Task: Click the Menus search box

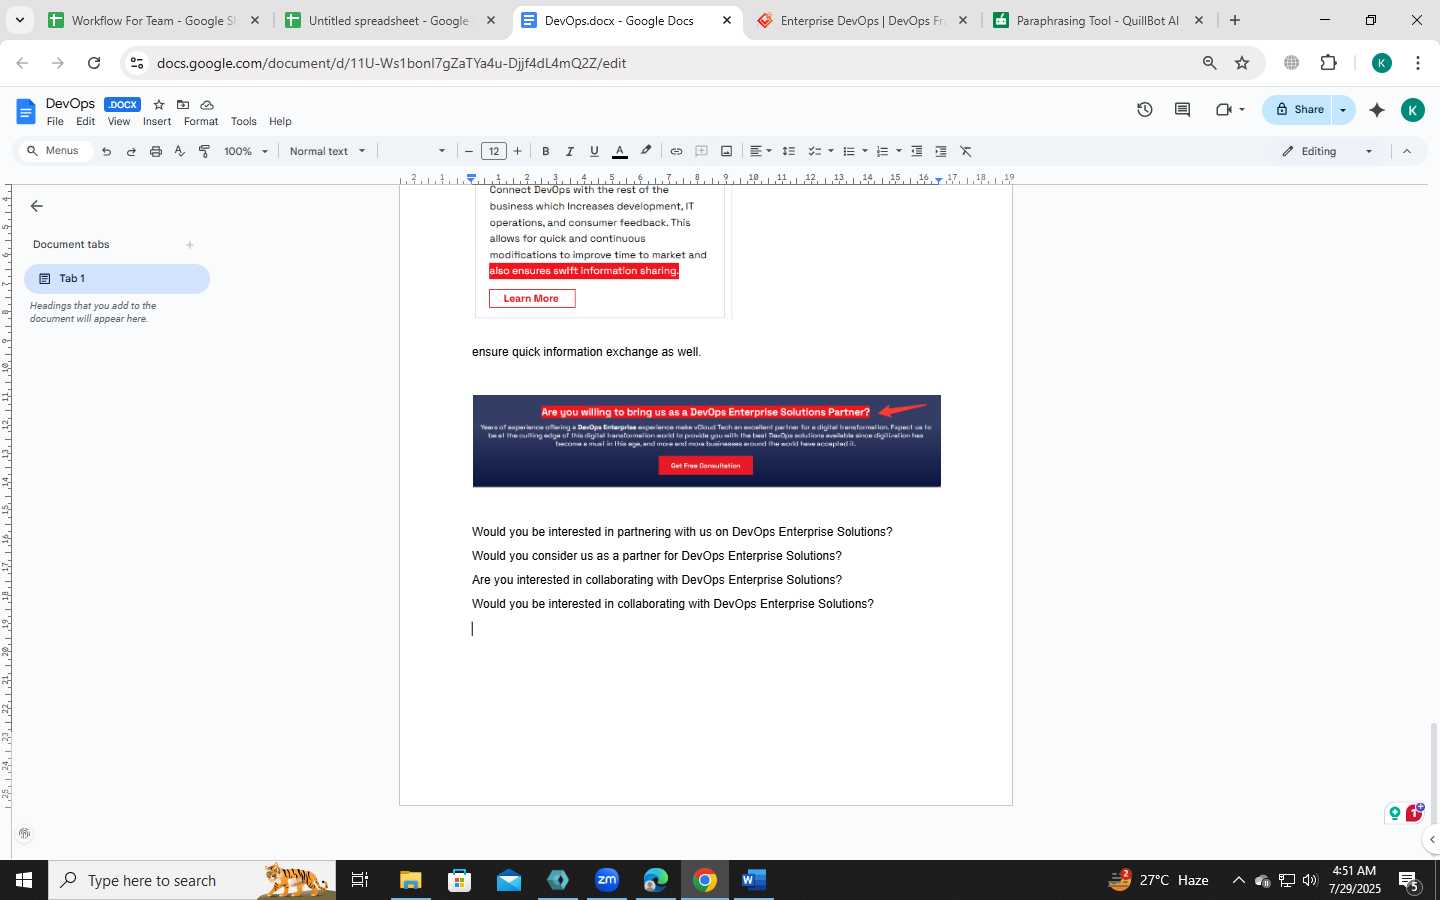Action: click(54, 151)
